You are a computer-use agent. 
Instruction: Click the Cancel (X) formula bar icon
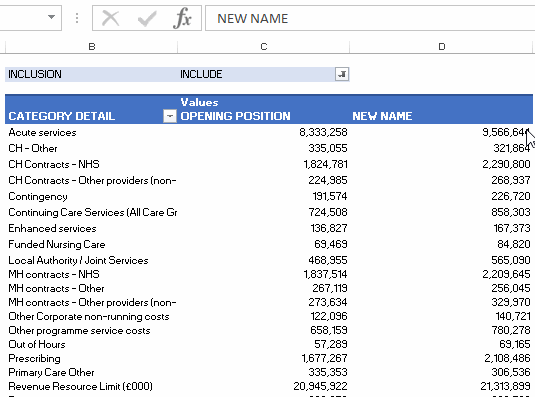pos(111,18)
